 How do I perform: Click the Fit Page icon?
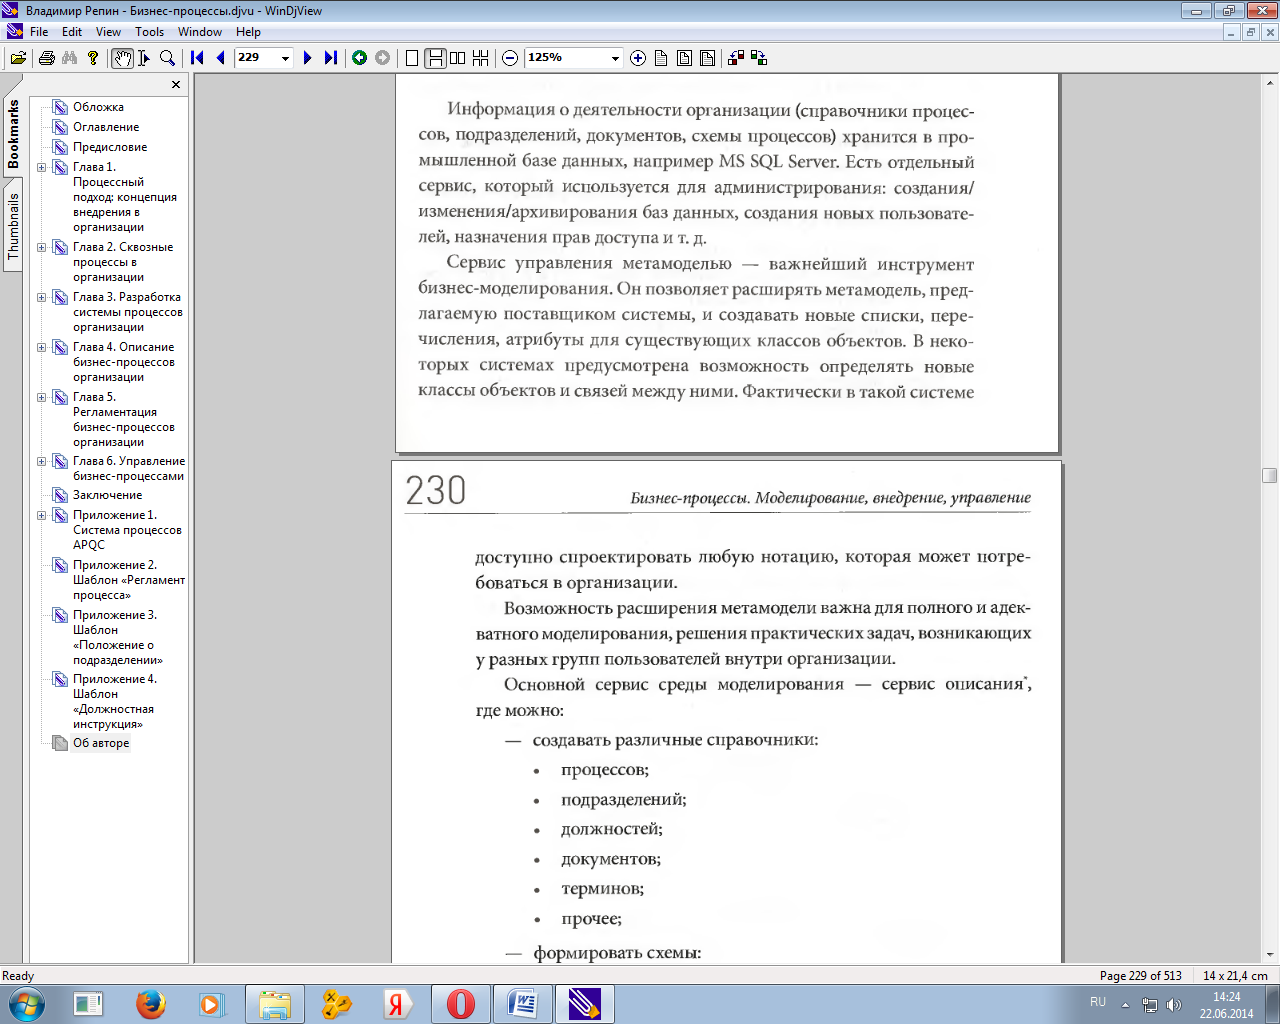point(707,58)
